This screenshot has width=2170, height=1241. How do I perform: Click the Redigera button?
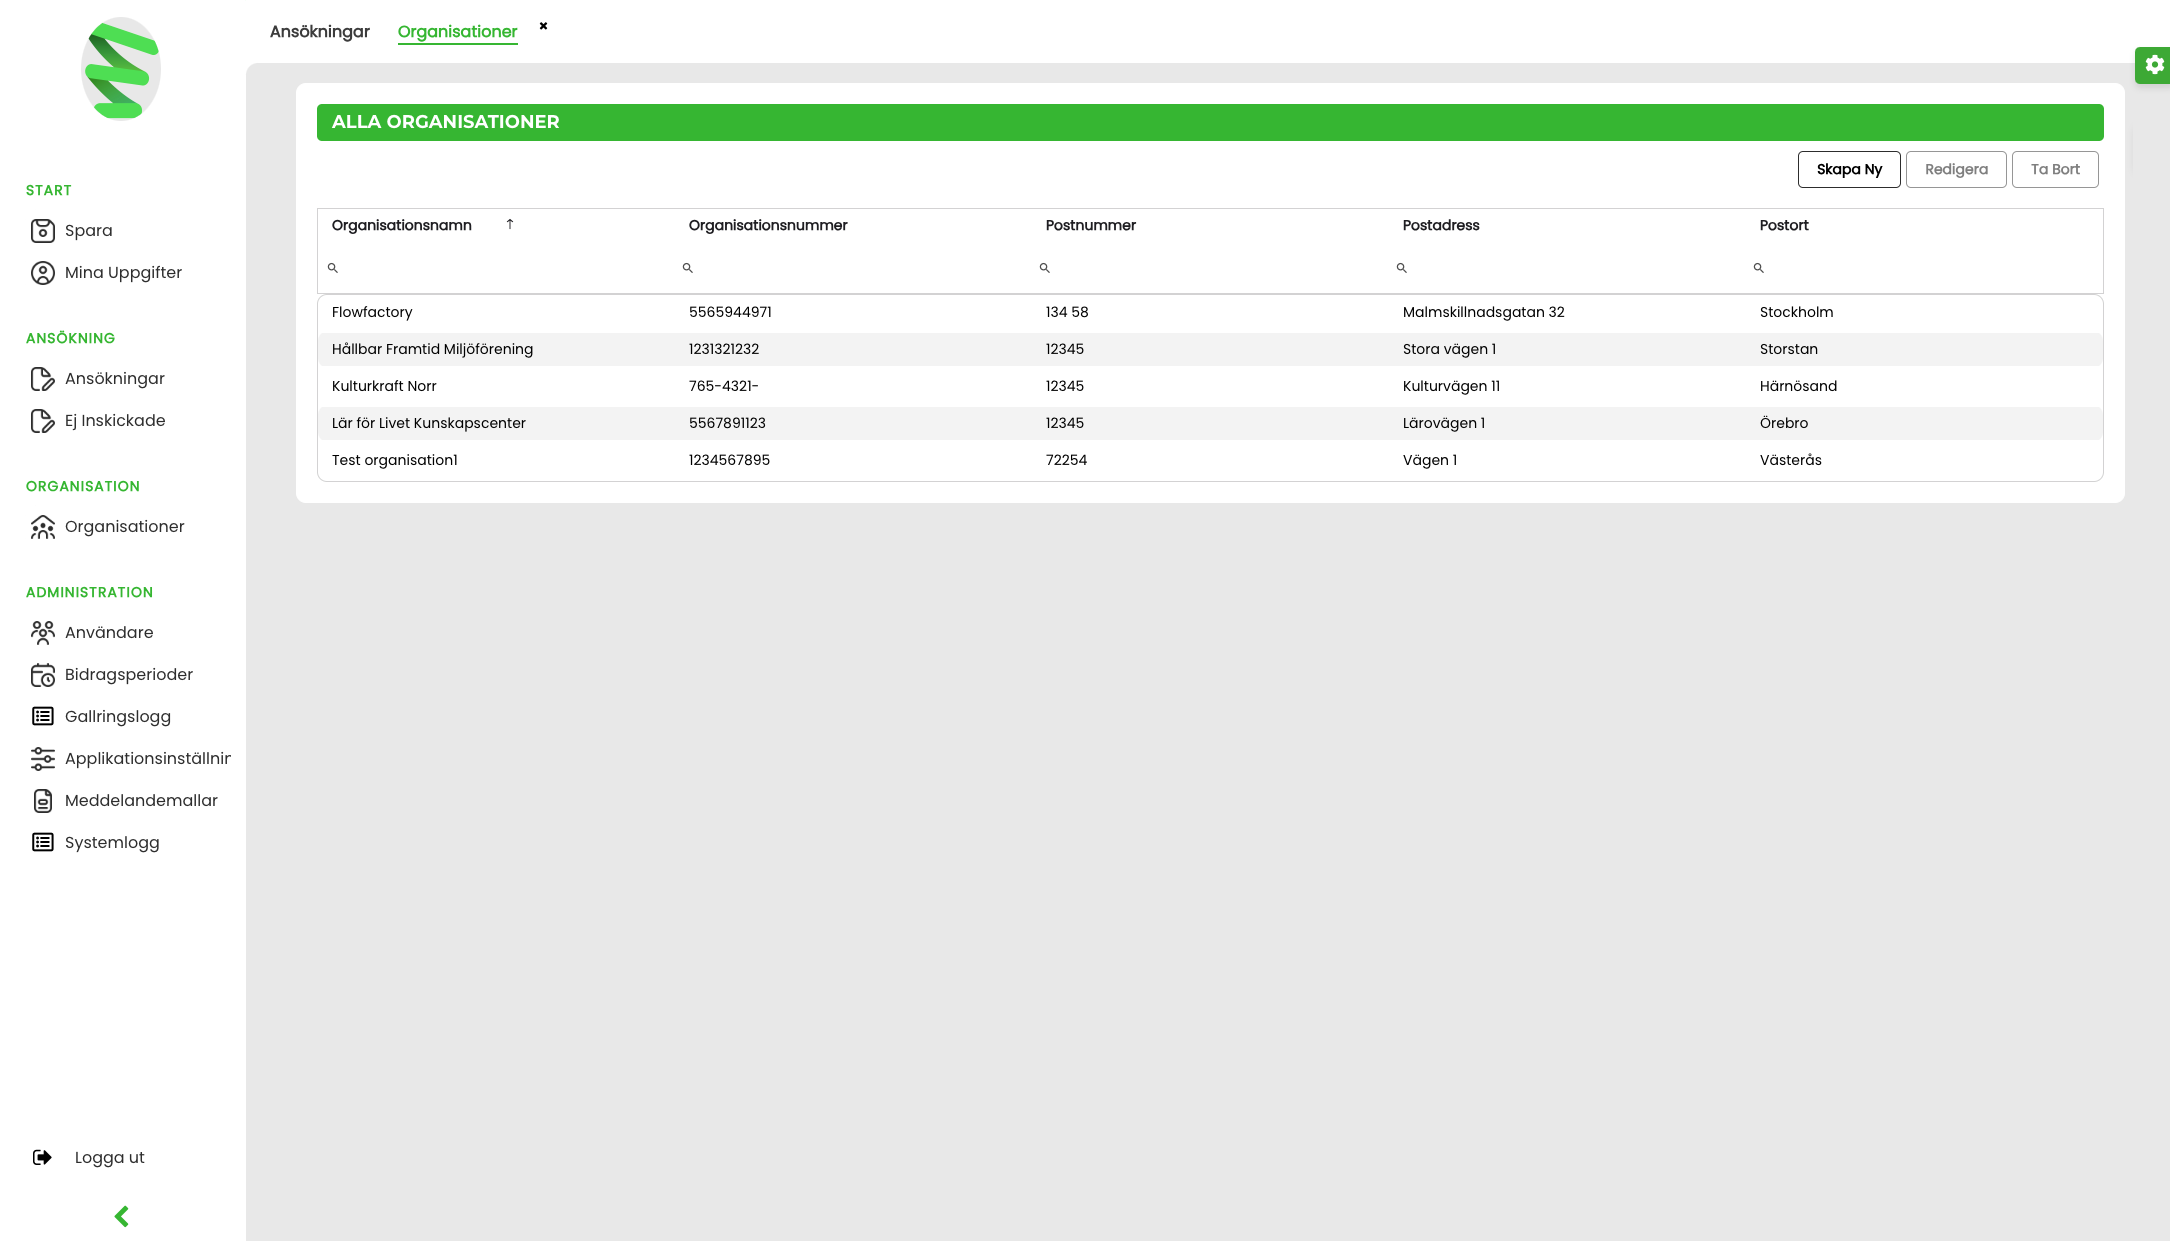(1955, 170)
